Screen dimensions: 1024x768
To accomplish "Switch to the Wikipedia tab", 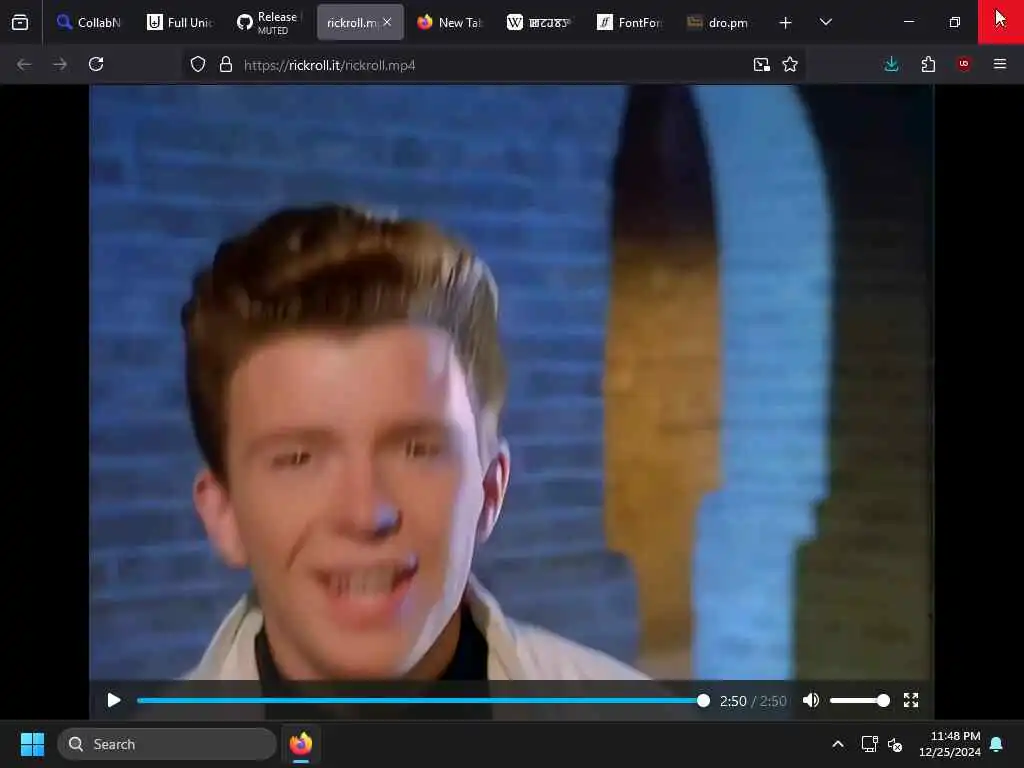I will tap(539, 23).
